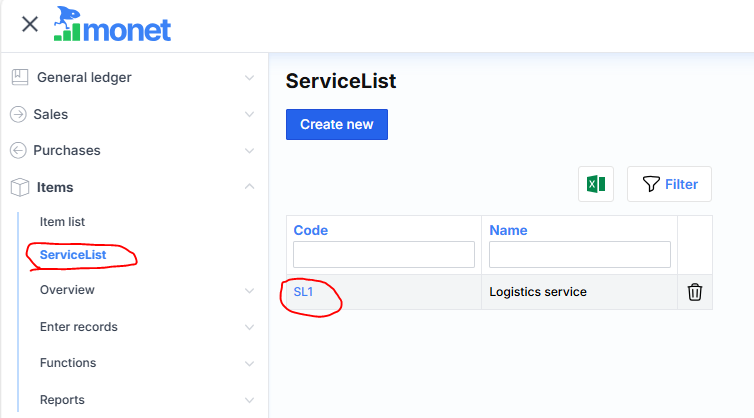This screenshot has width=754, height=418.
Task: Click the Purchases arrow circle icon
Action: [17, 151]
